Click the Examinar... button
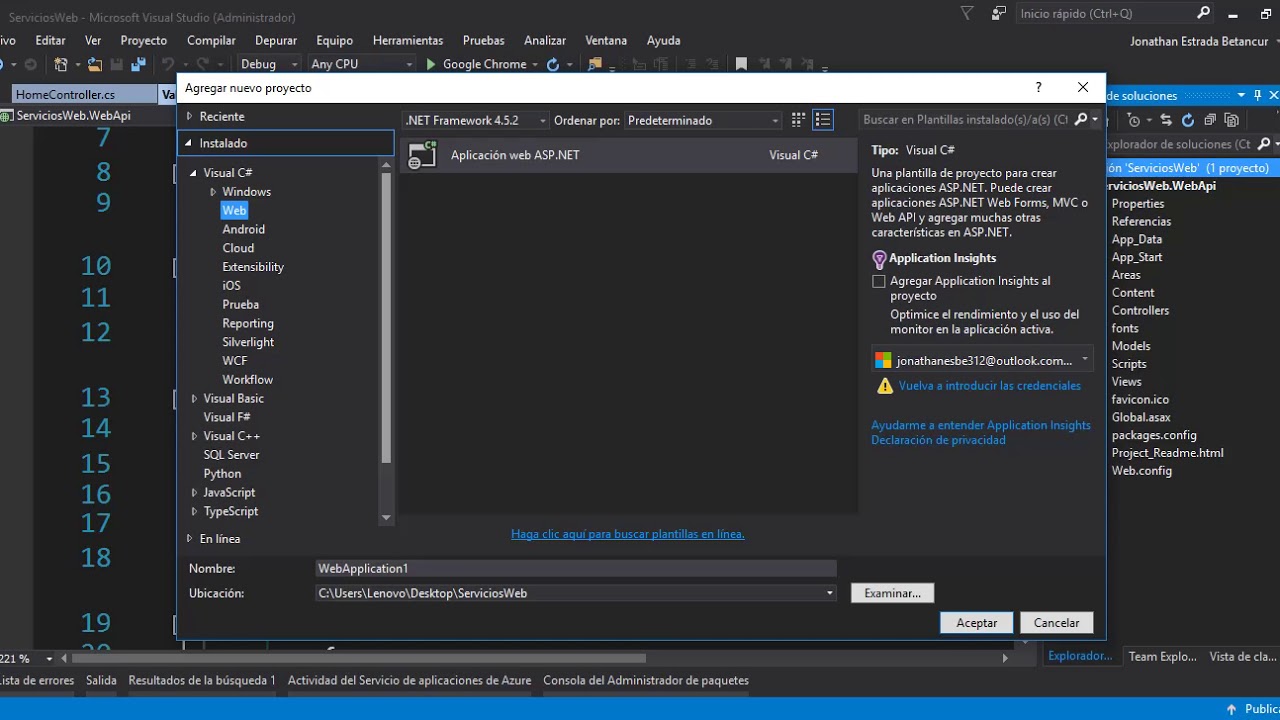 (892, 593)
